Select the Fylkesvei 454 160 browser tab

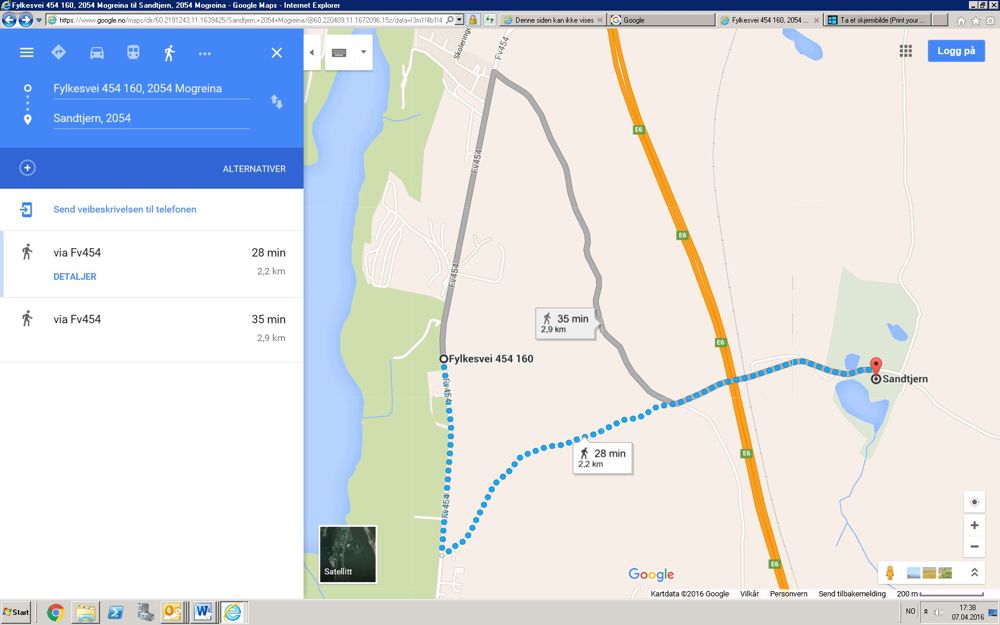click(x=769, y=20)
